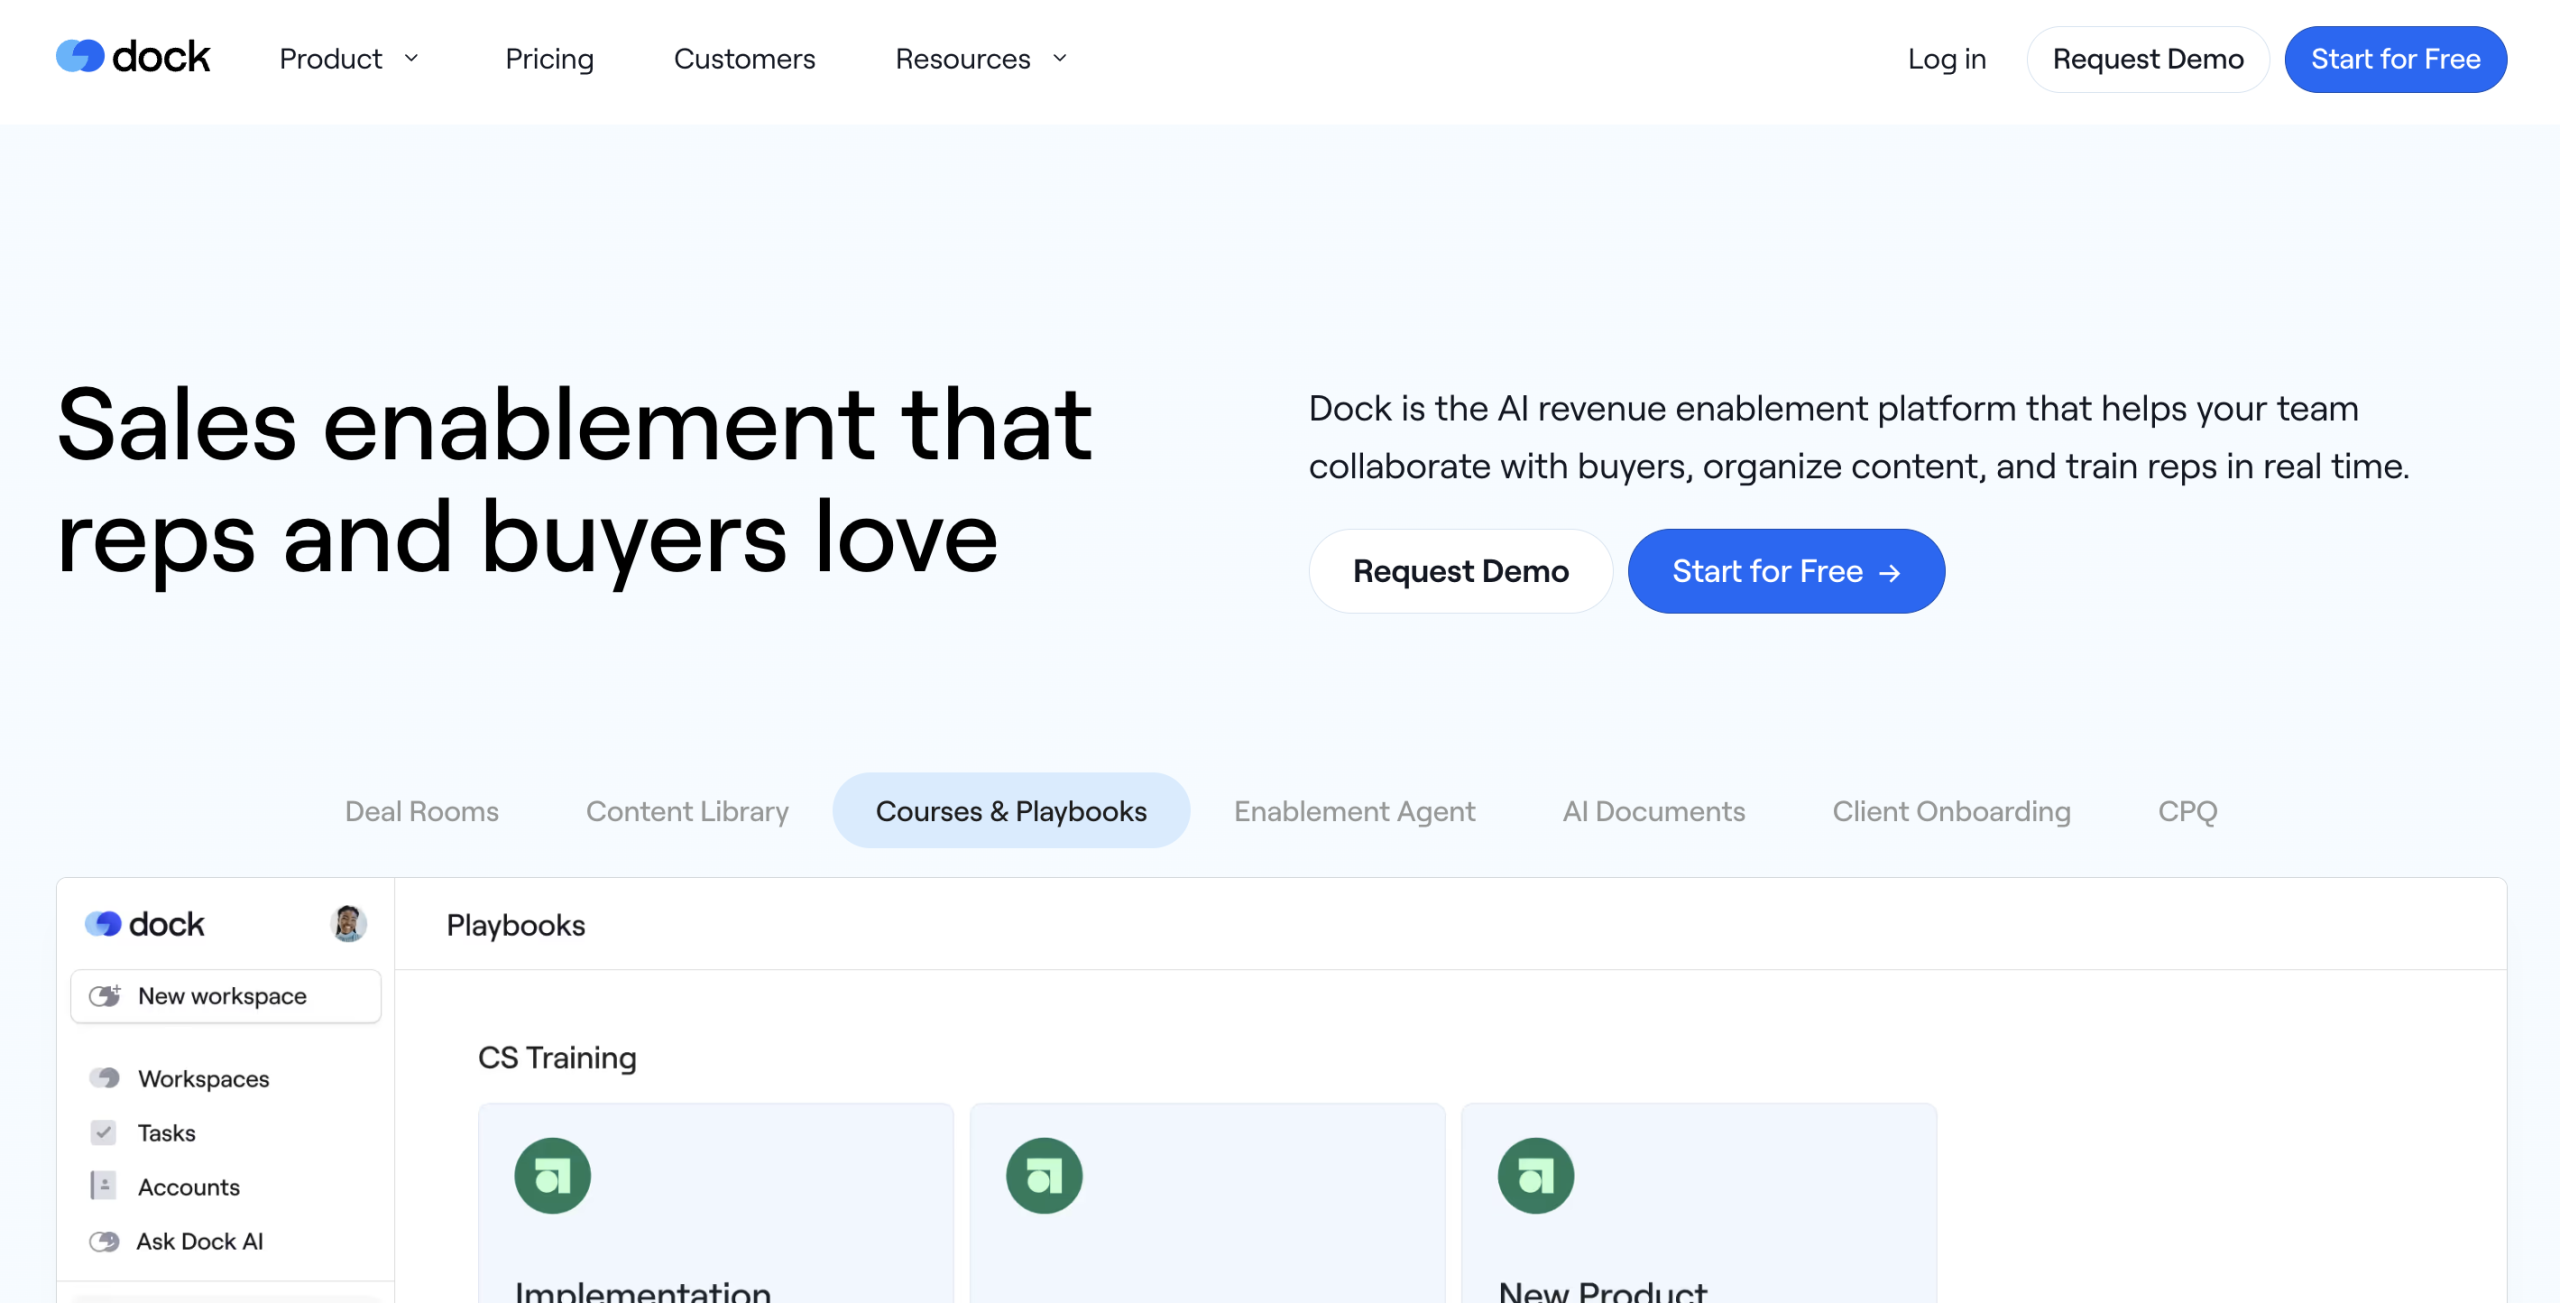This screenshot has height=1303, width=2560.
Task: Switch to the Enablement Agent tab
Action: [1354, 811]
